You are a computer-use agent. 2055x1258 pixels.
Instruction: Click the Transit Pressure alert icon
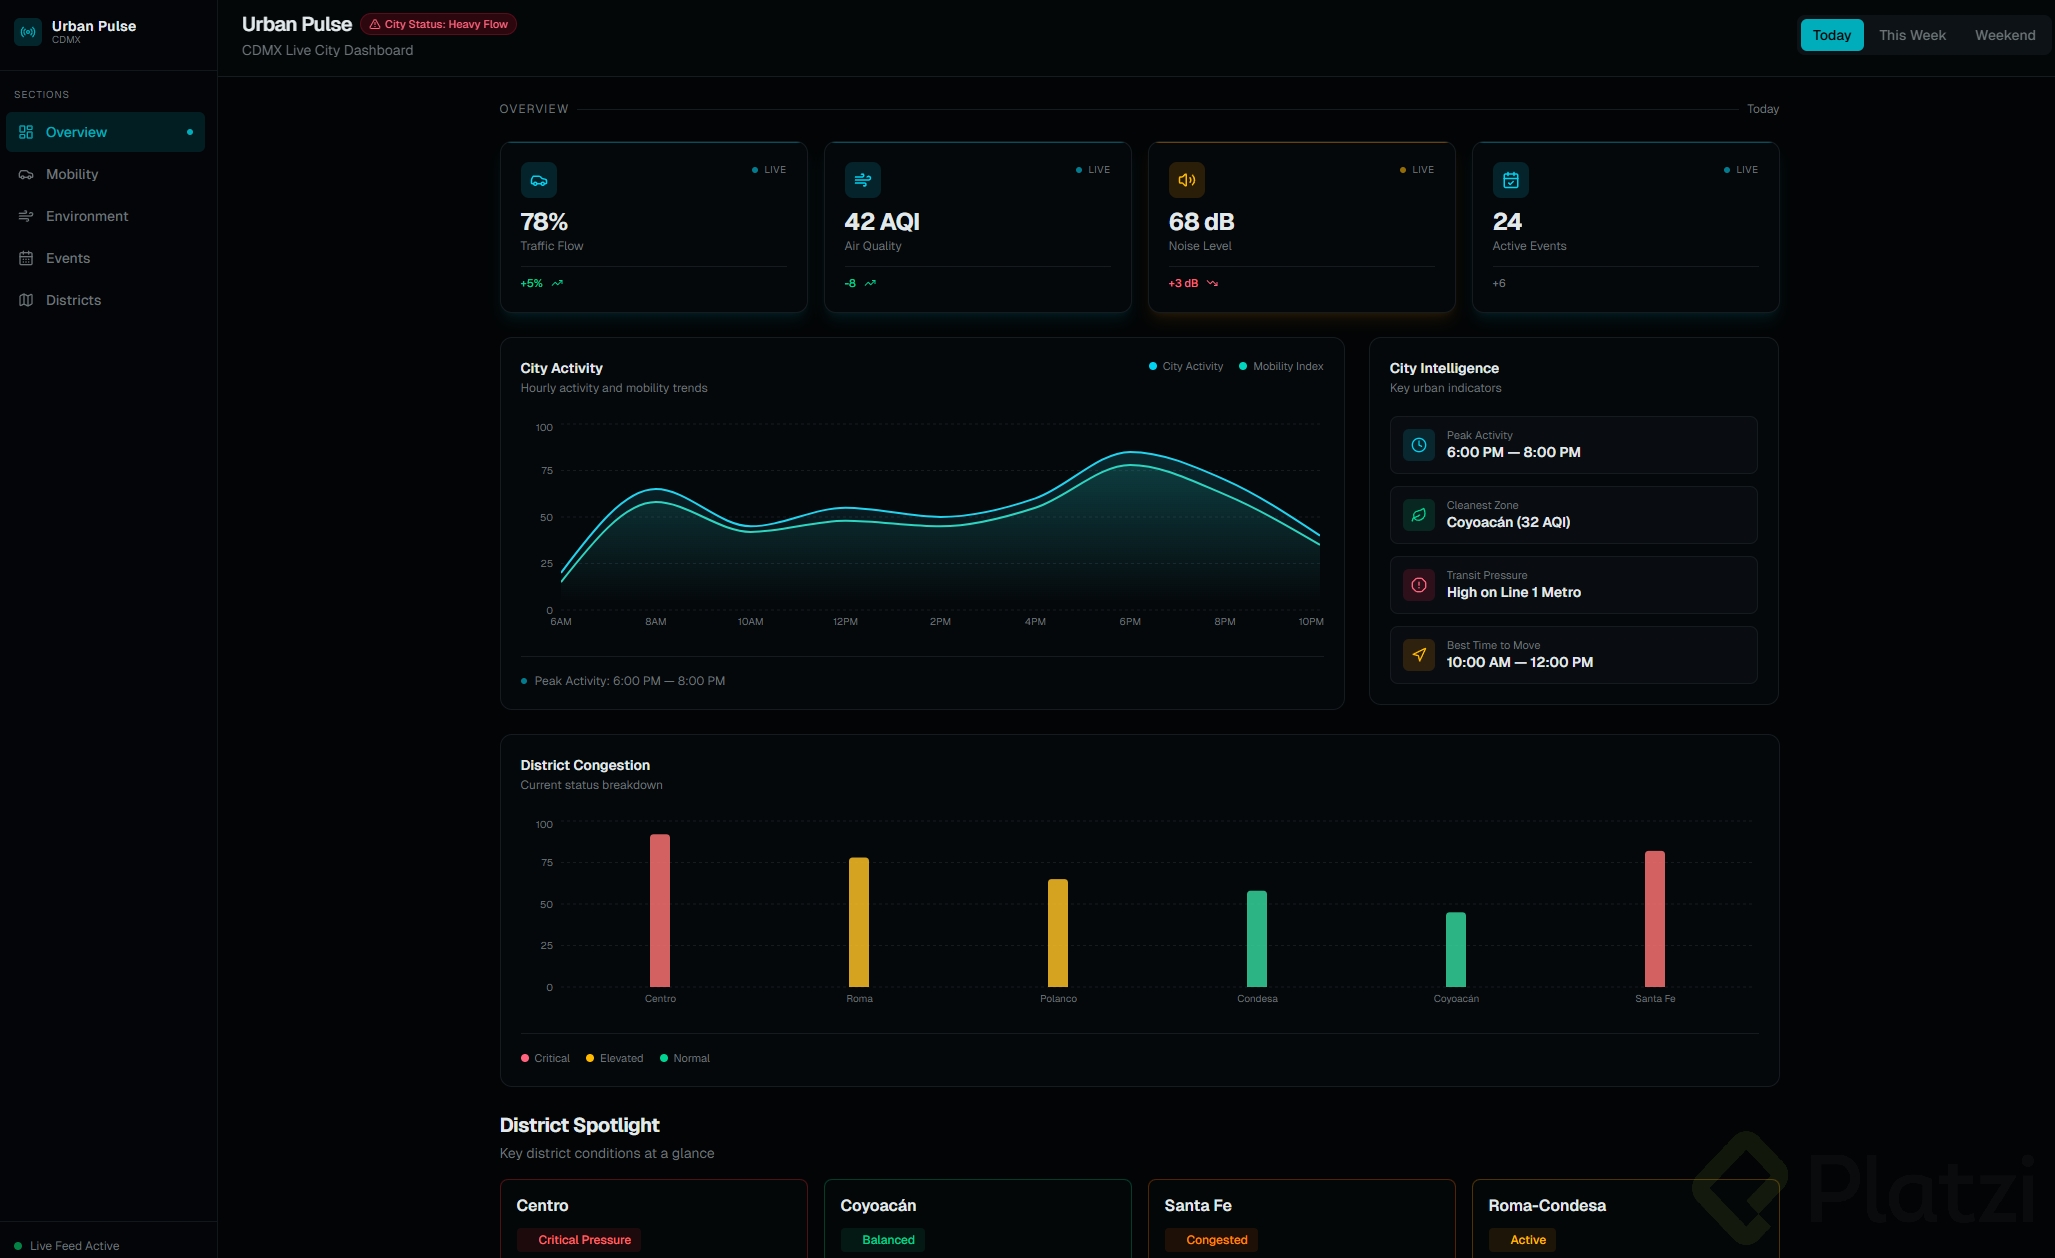[1418, 585]
